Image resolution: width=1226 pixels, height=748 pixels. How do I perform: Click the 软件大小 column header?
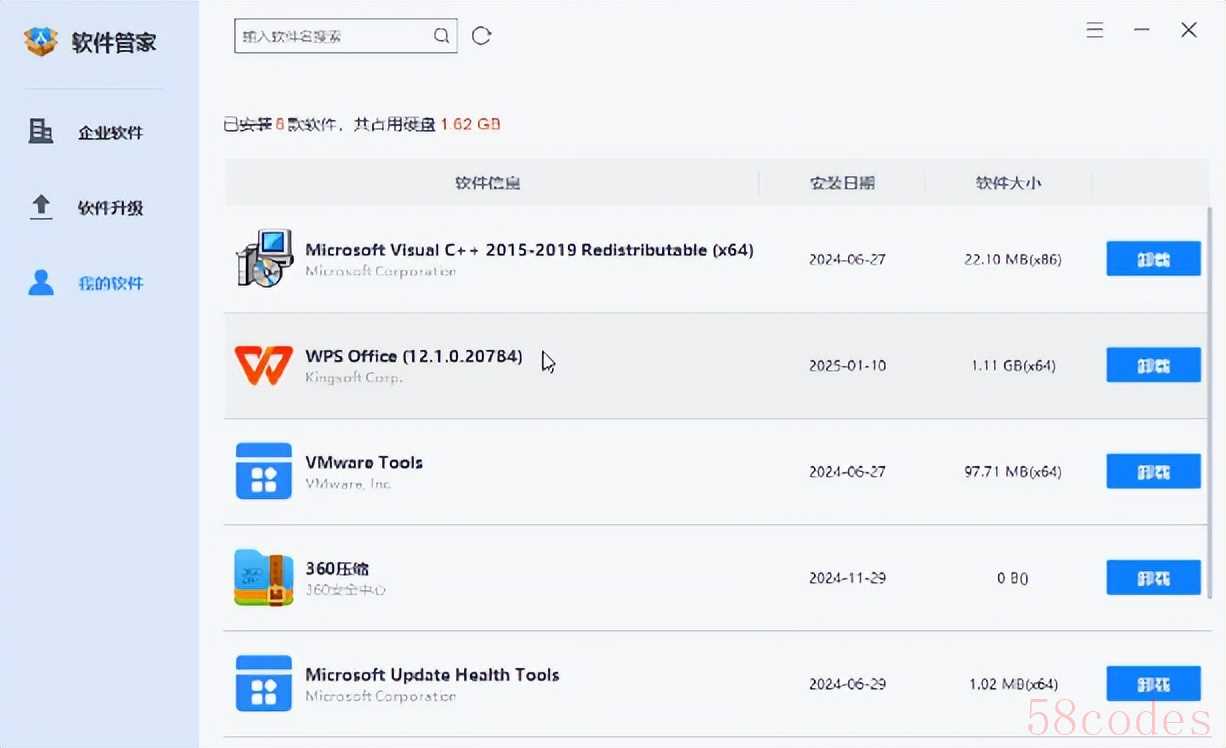1009,183
